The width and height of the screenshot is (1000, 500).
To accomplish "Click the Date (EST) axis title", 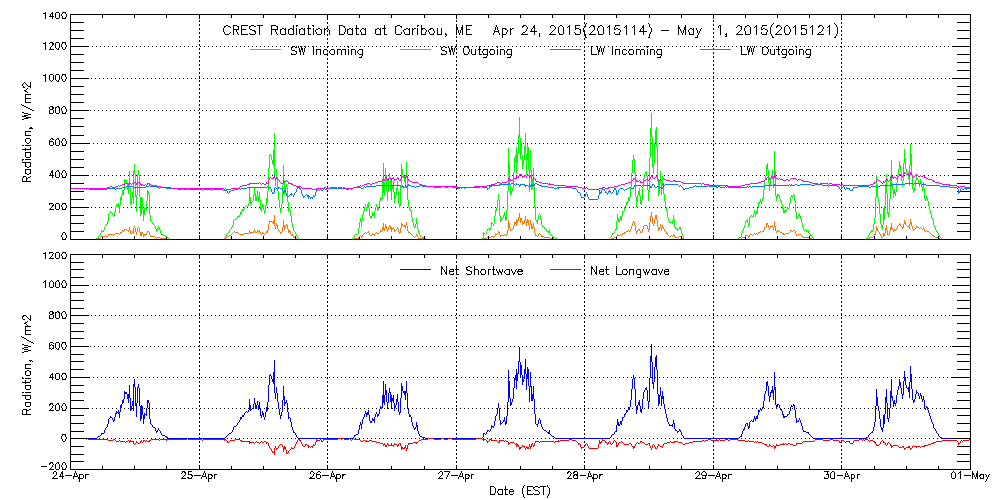I will click(x=520, y=491).
